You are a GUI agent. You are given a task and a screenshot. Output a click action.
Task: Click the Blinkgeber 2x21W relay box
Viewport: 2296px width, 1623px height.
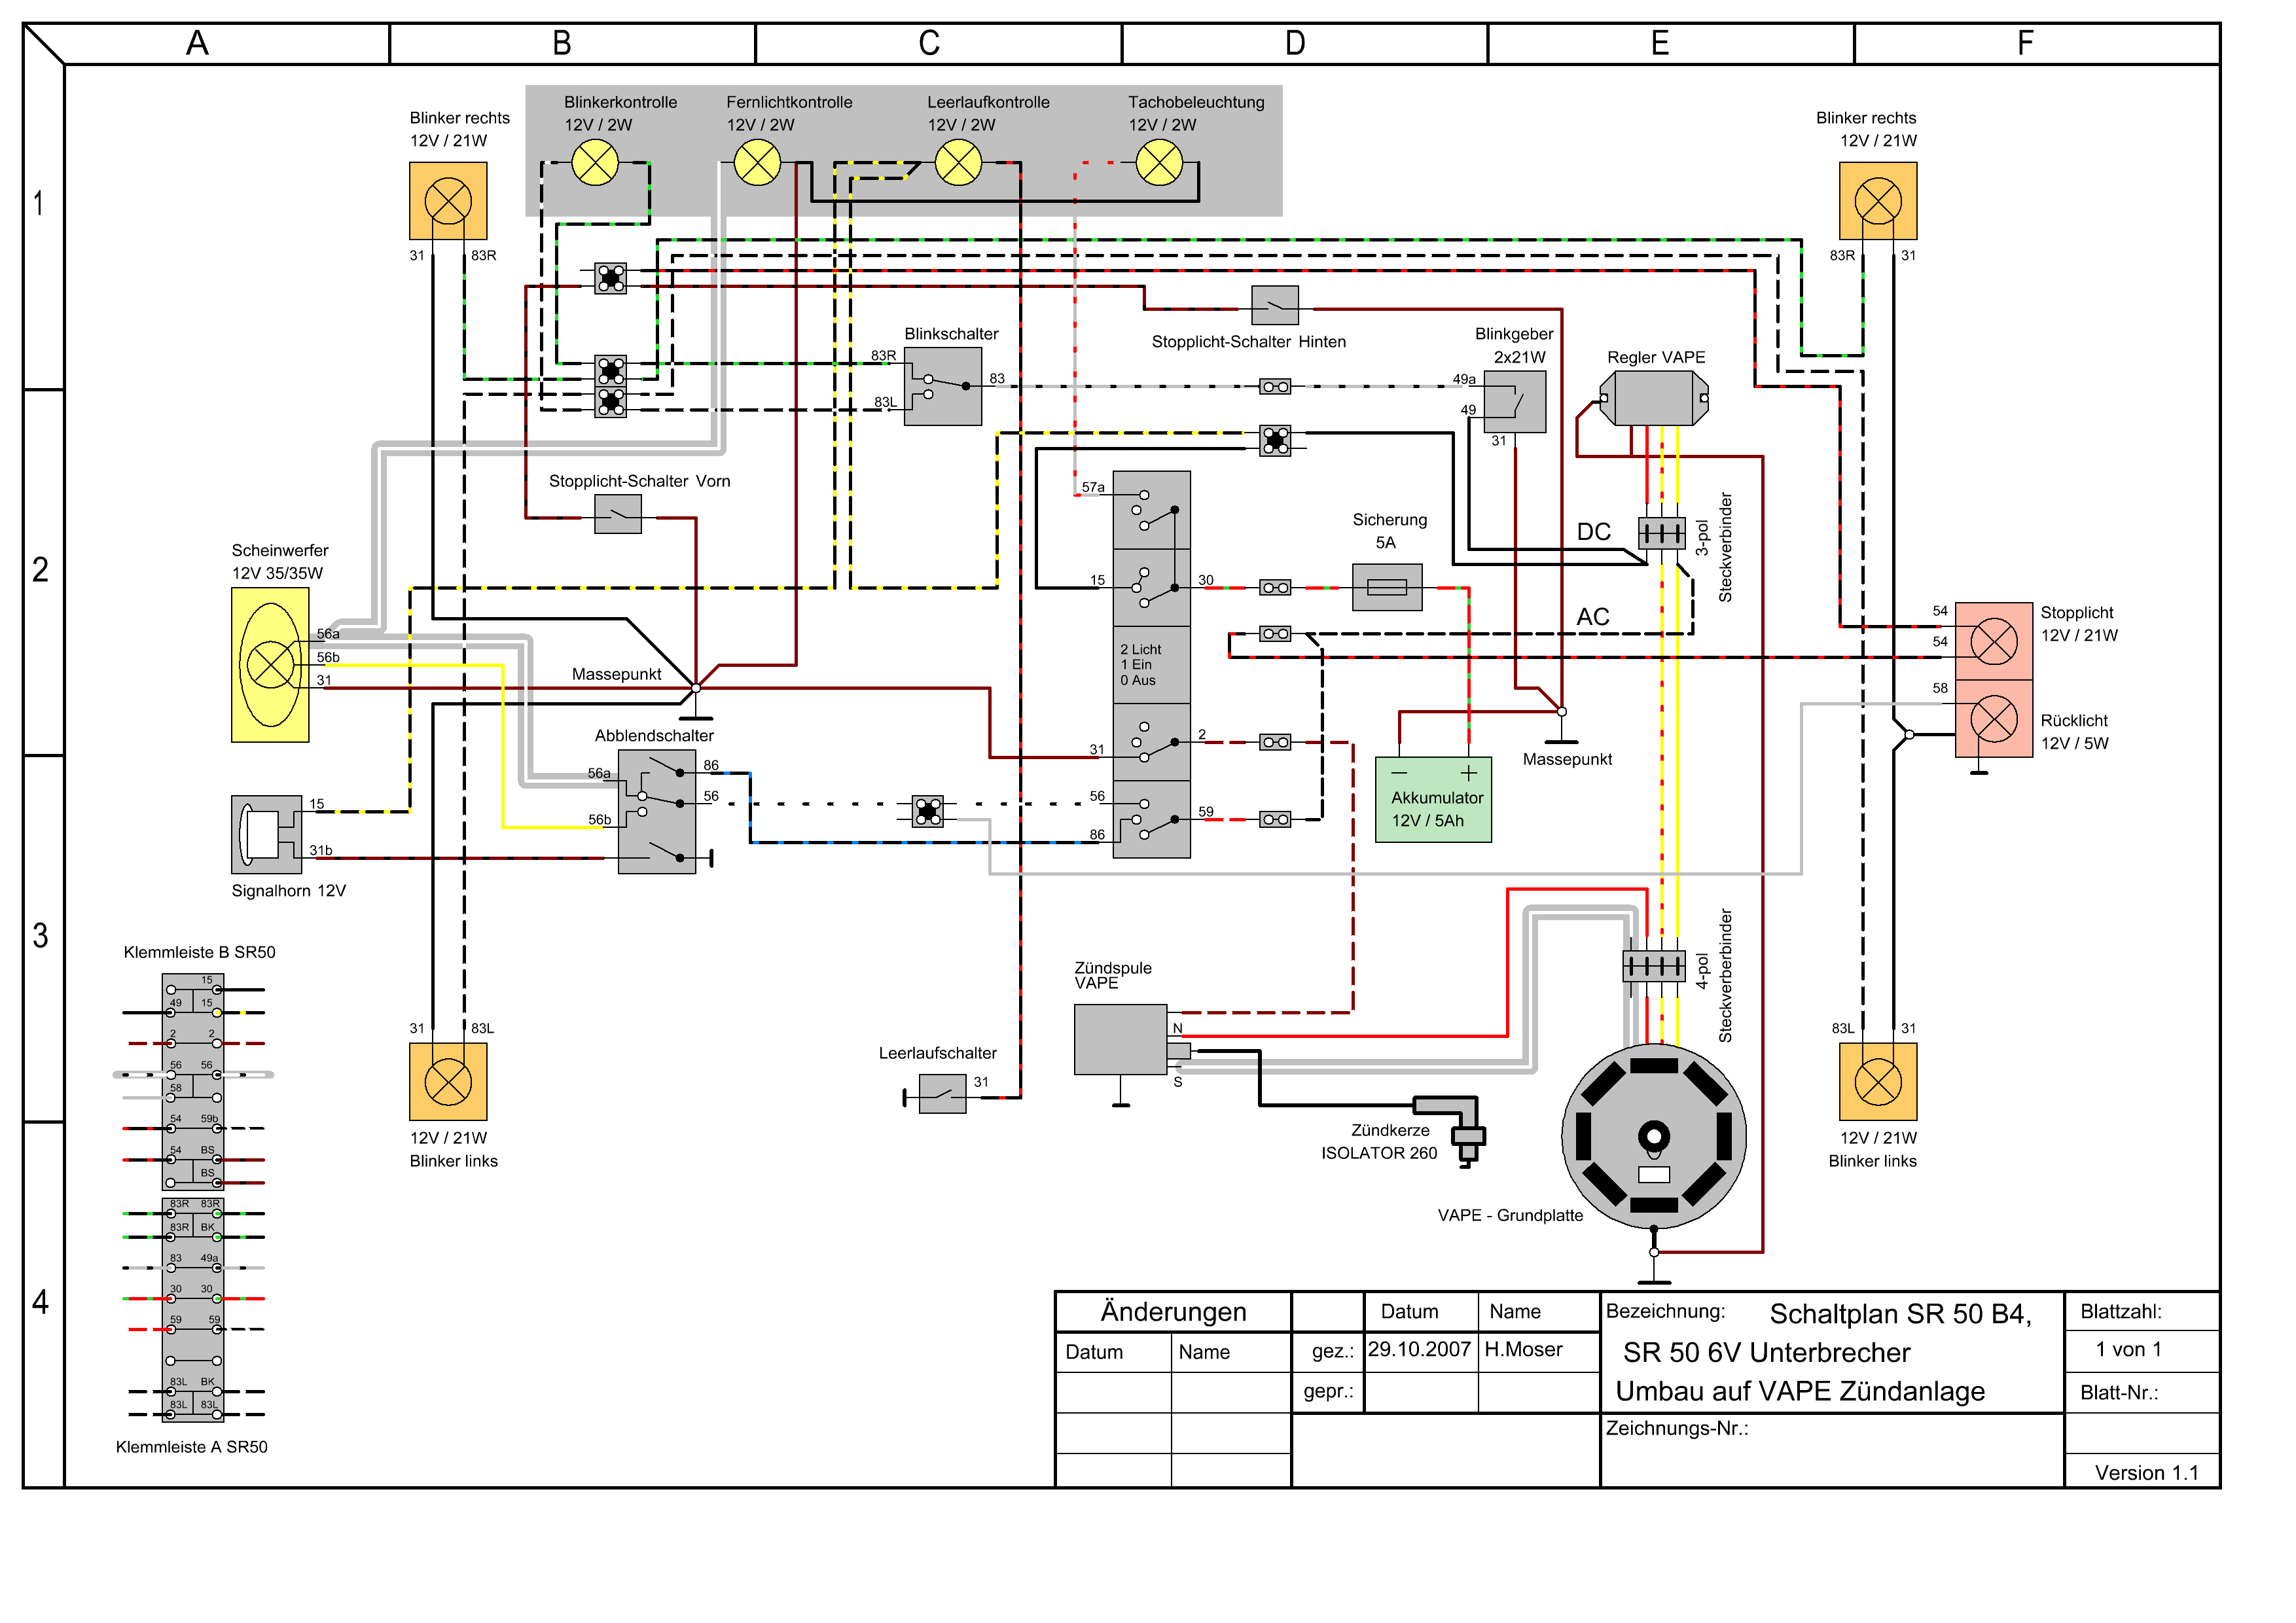click(x=1515, y=402)
